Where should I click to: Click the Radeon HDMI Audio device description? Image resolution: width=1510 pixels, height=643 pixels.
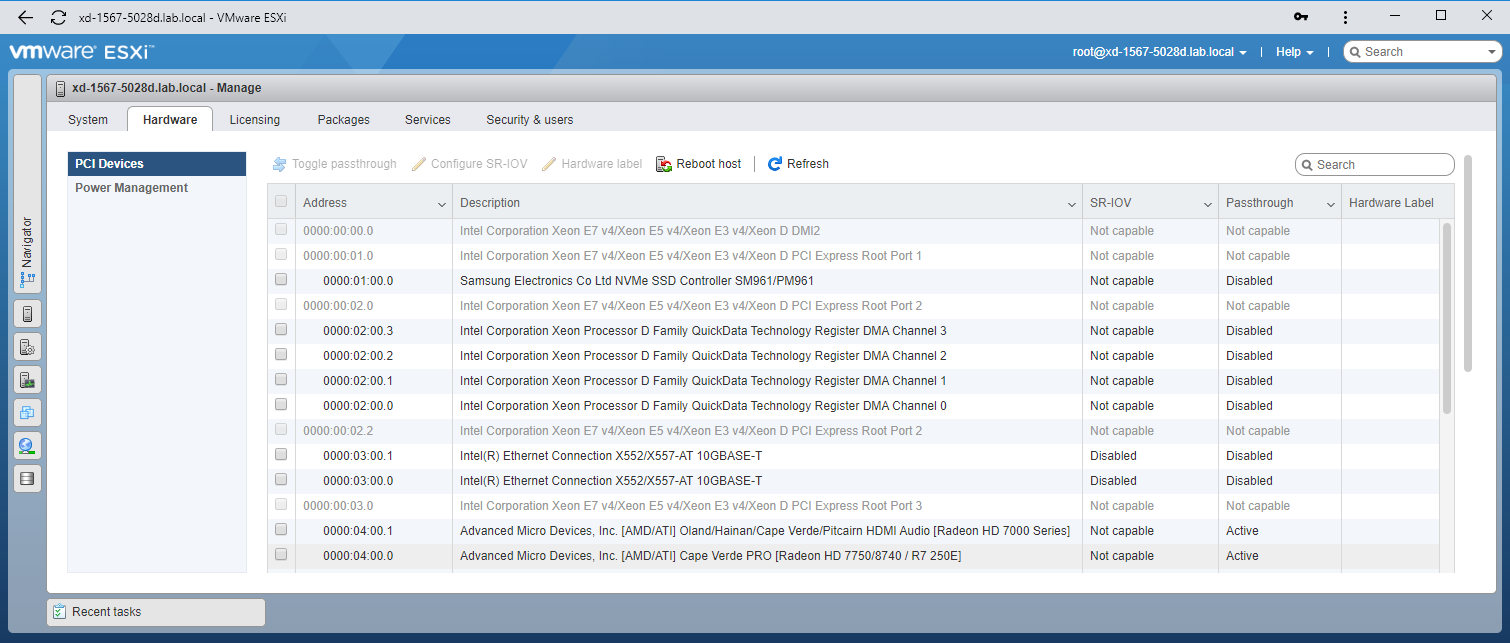point(765,531)
